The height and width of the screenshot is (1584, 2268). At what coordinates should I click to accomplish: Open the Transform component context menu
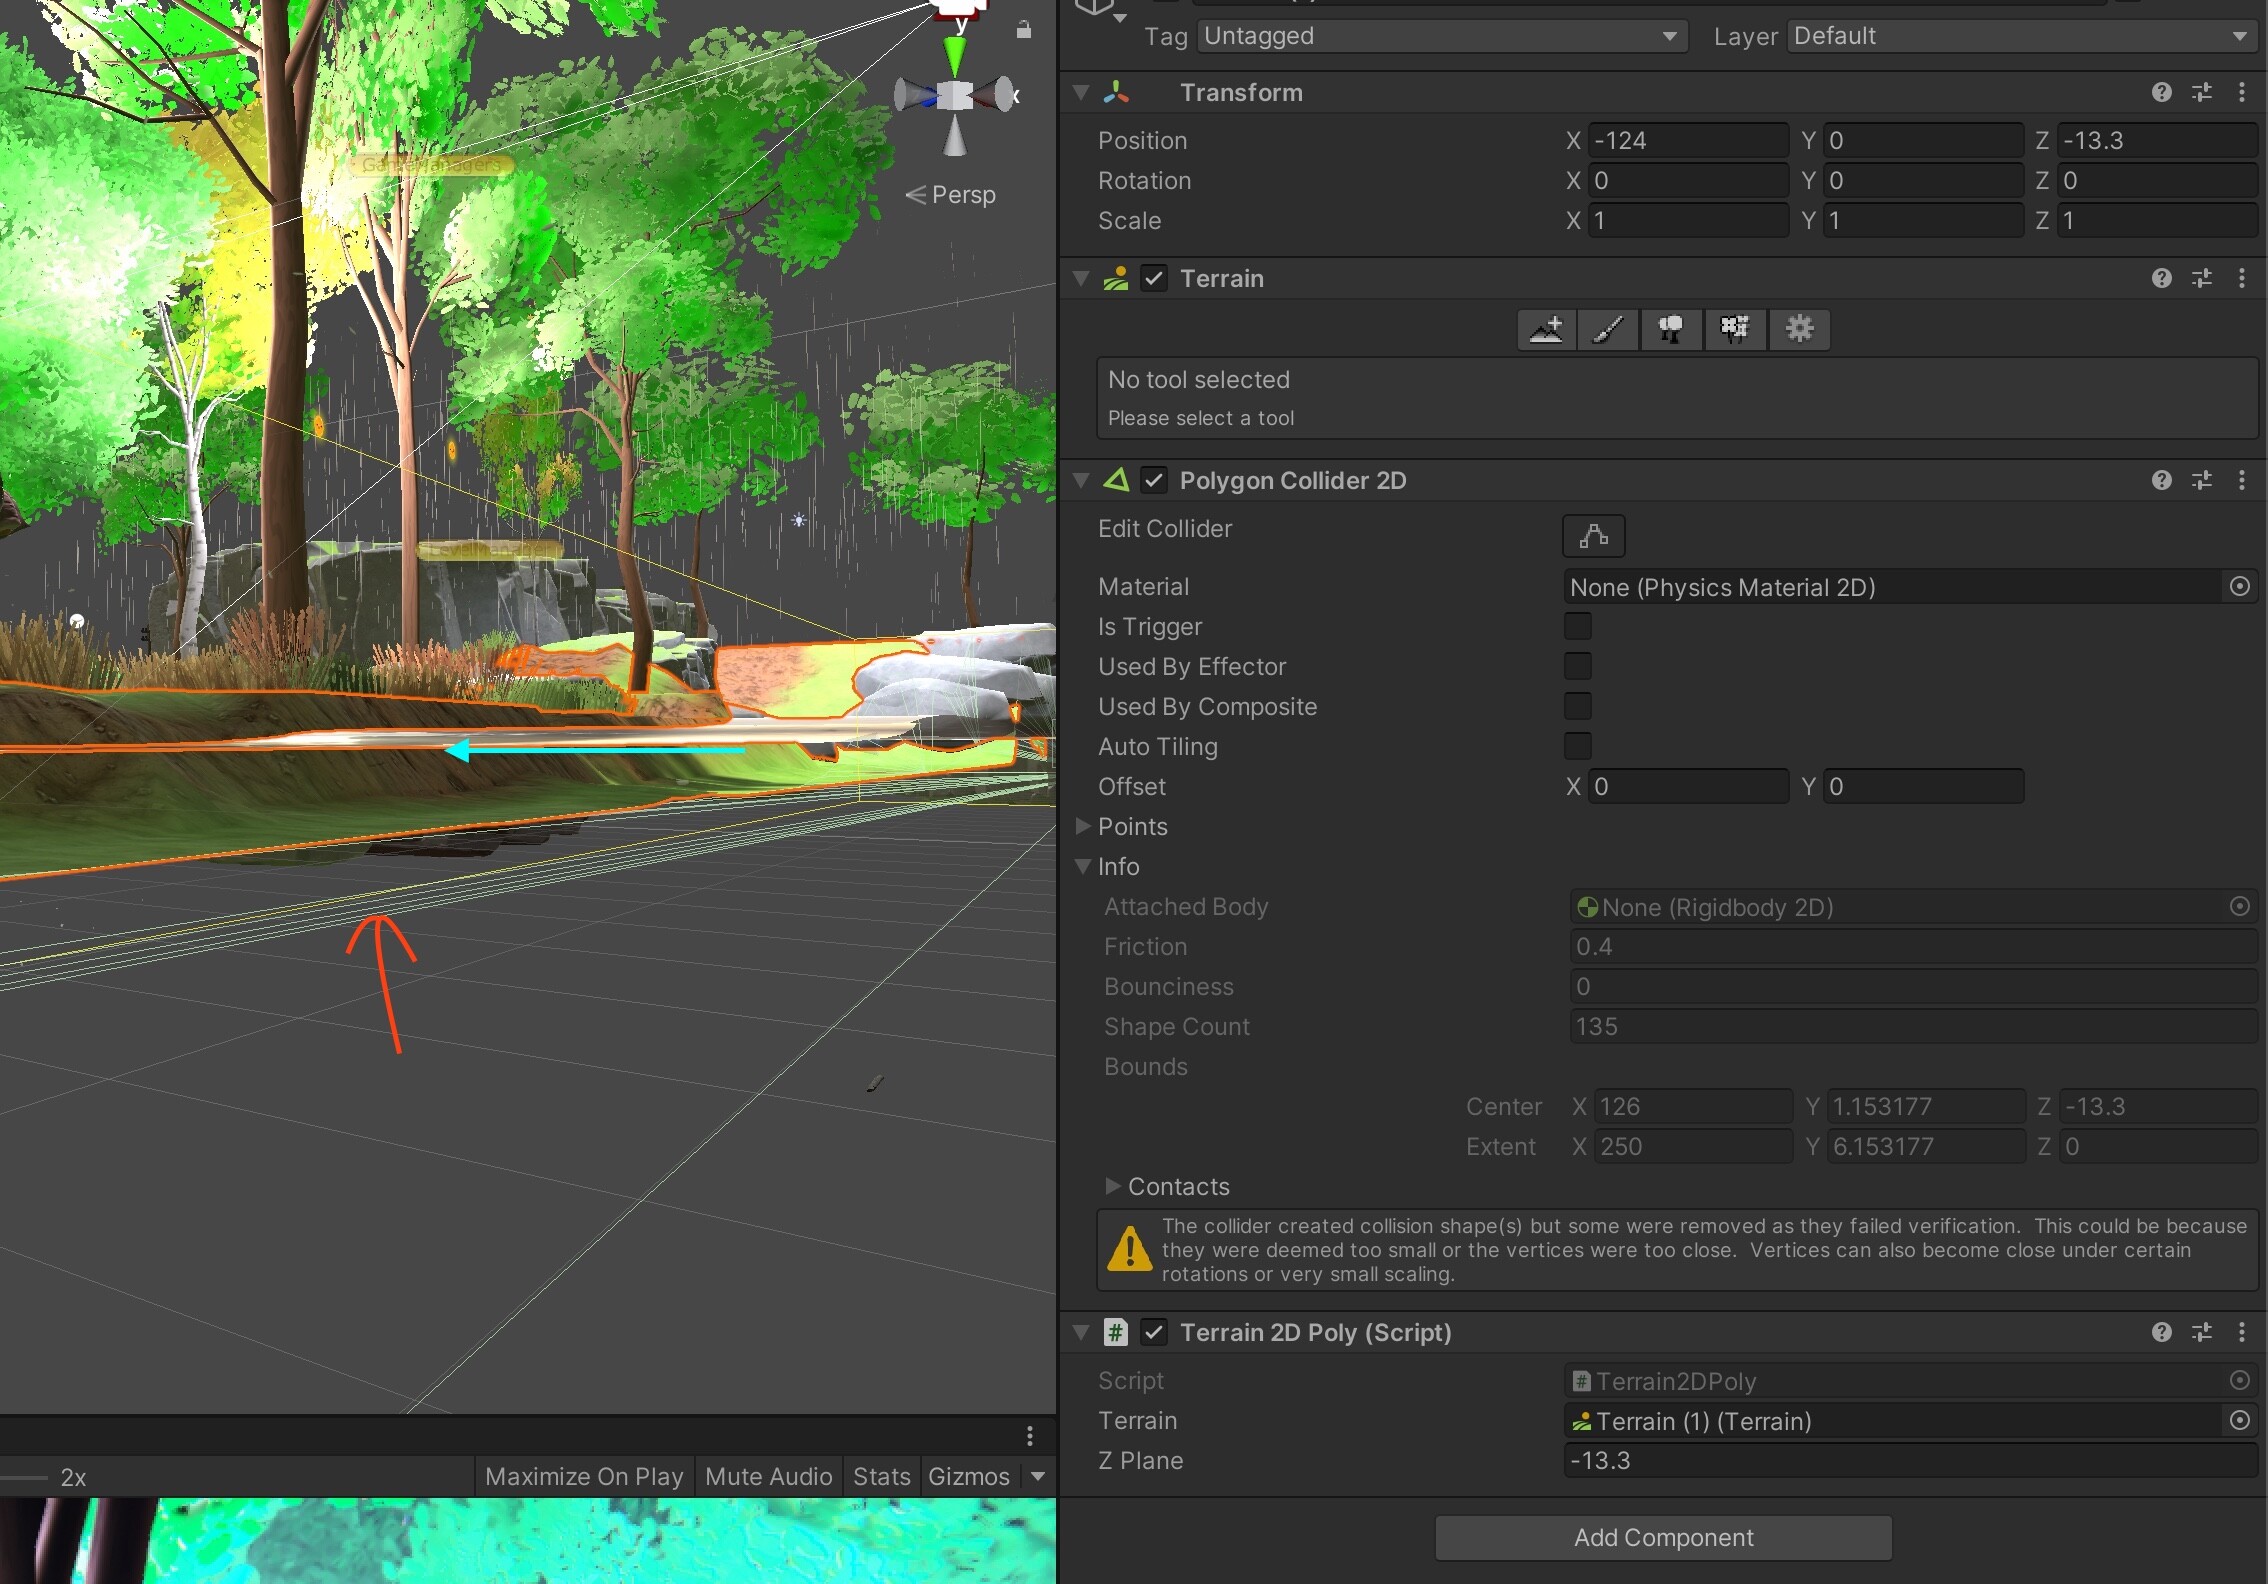[2242, 92]
